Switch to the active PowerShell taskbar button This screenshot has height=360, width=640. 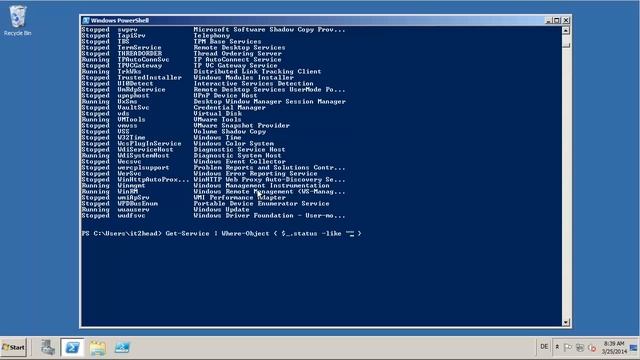click(x=72, y=347)
